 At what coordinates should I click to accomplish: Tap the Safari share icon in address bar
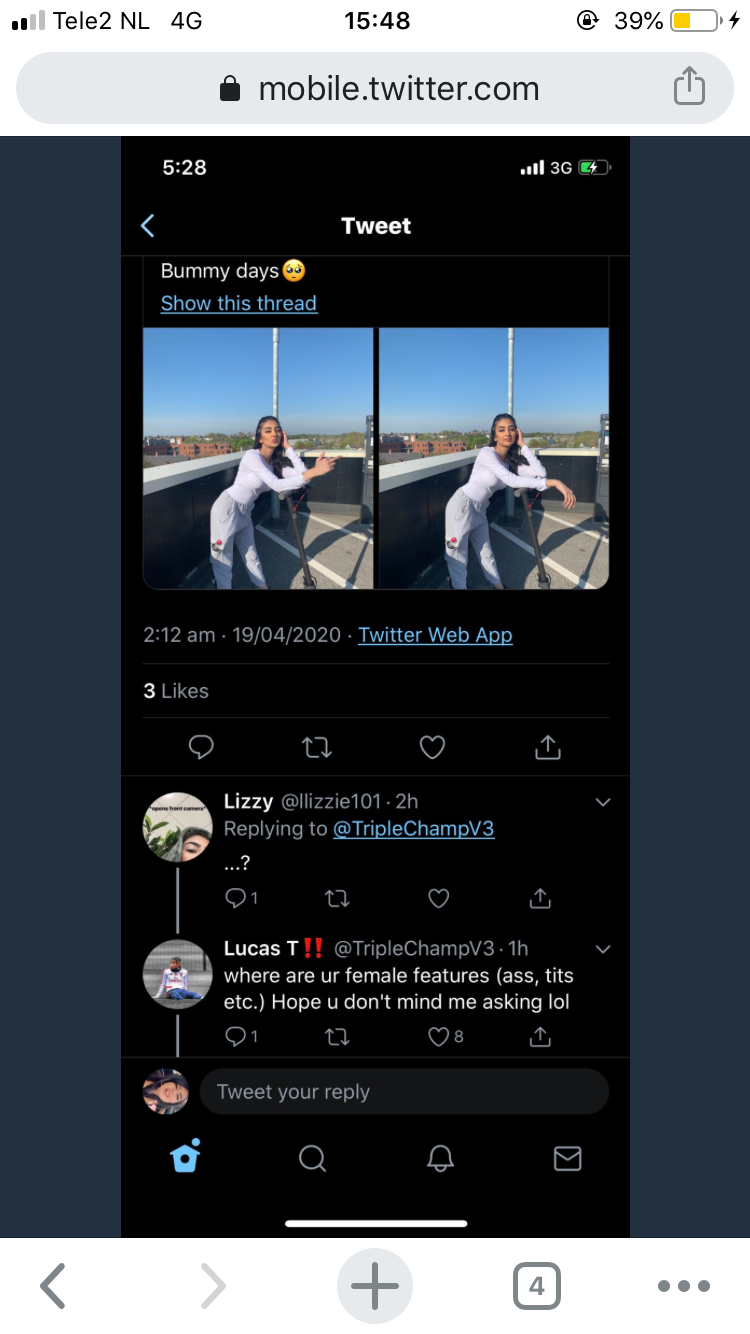pyautogui.click(x=689, y=88)
